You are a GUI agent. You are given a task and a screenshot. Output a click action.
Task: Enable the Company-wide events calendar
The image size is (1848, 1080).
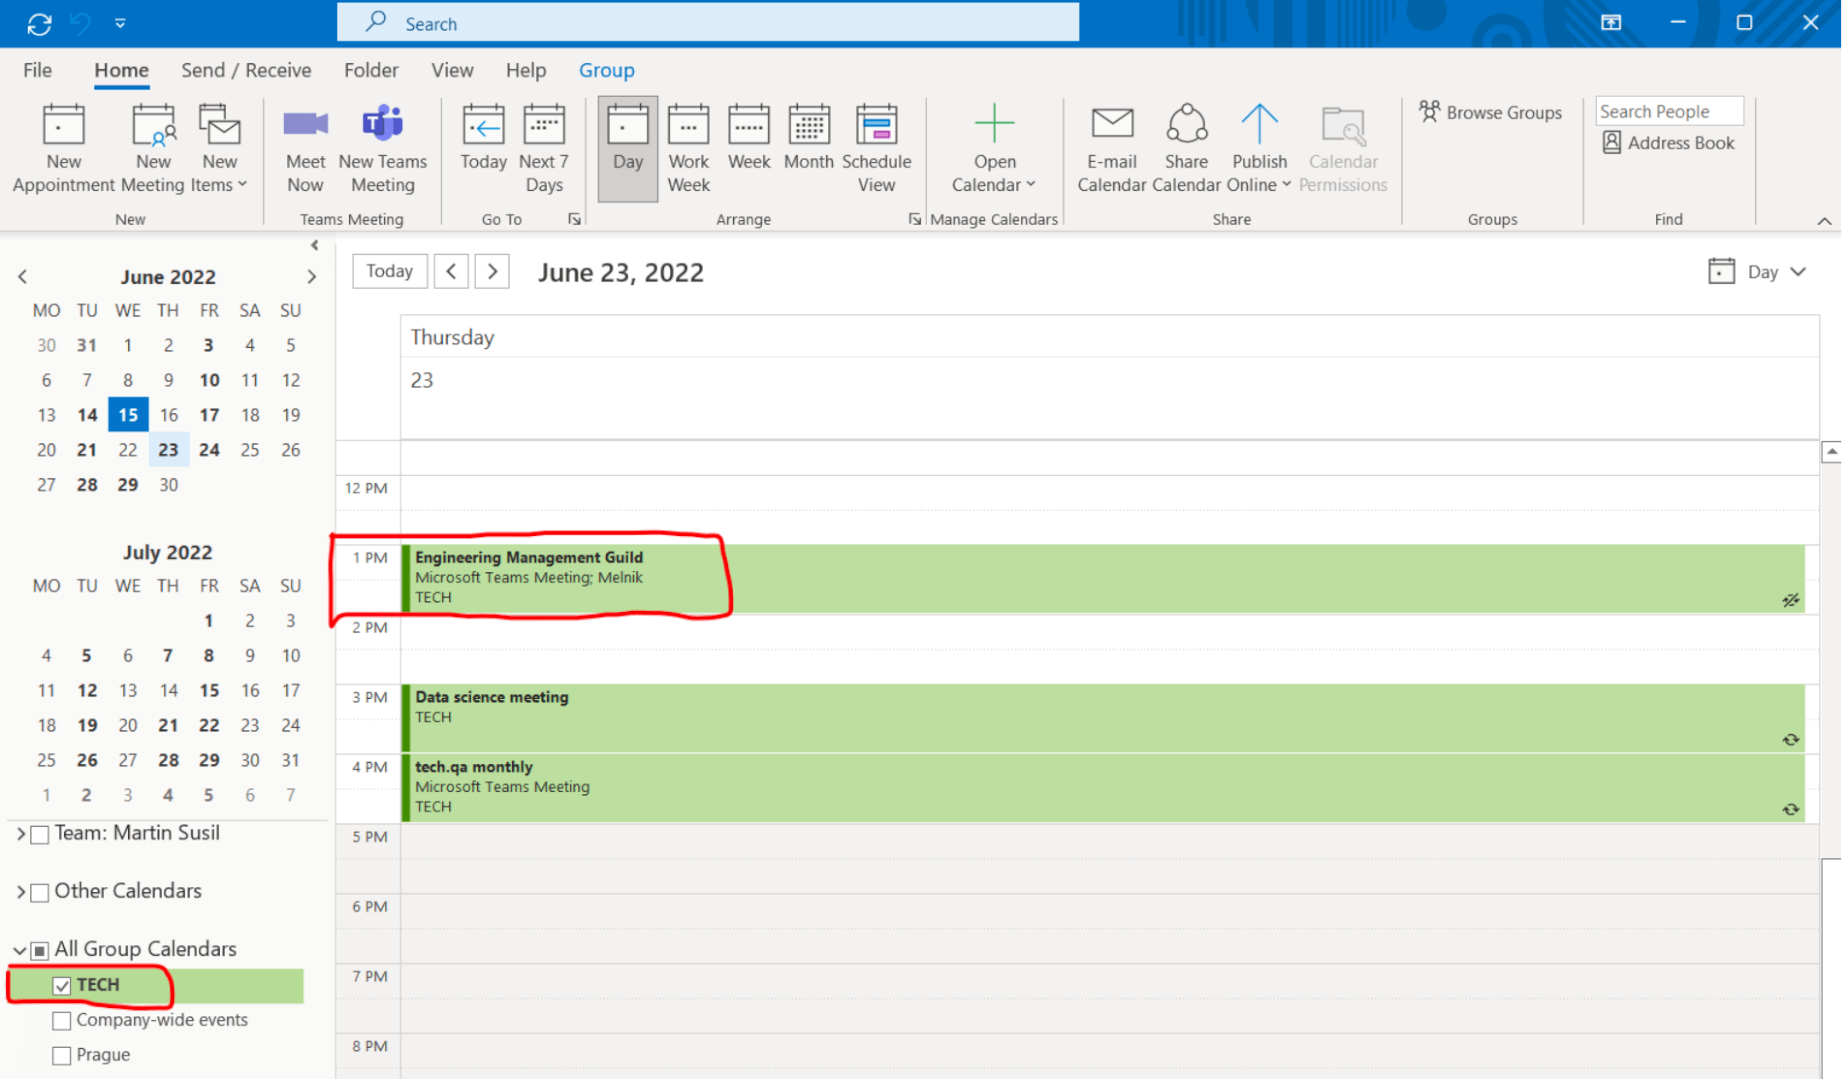(x=61, y=1020)
